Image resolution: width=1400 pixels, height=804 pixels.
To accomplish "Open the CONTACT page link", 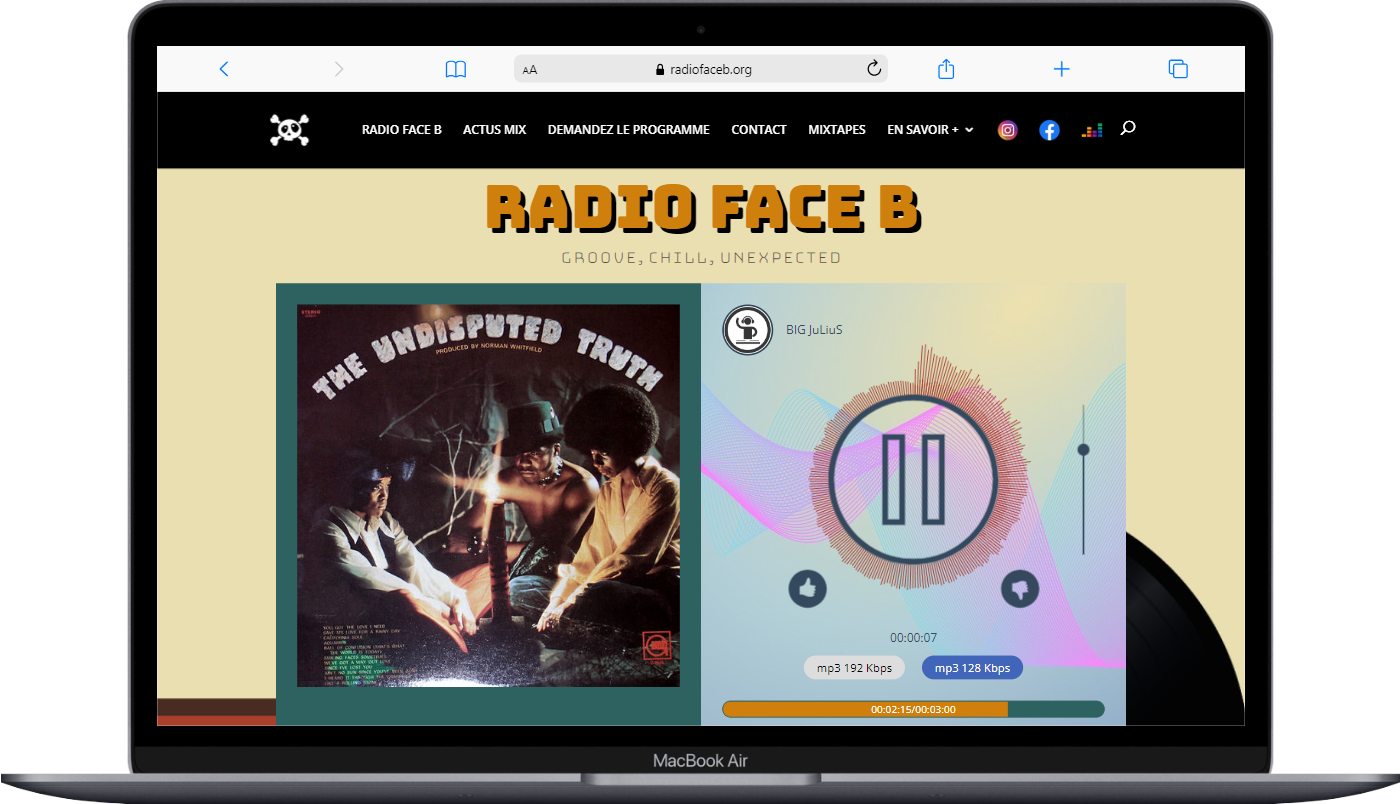I will 758,130.
